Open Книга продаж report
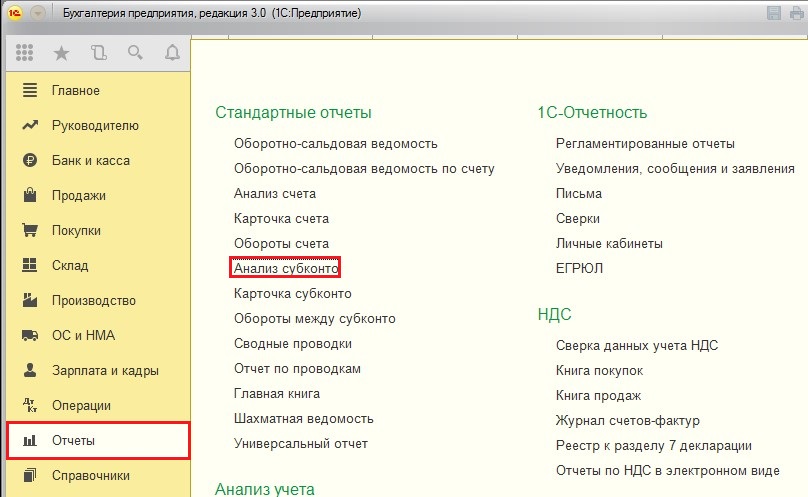 [x=598, y=395]
